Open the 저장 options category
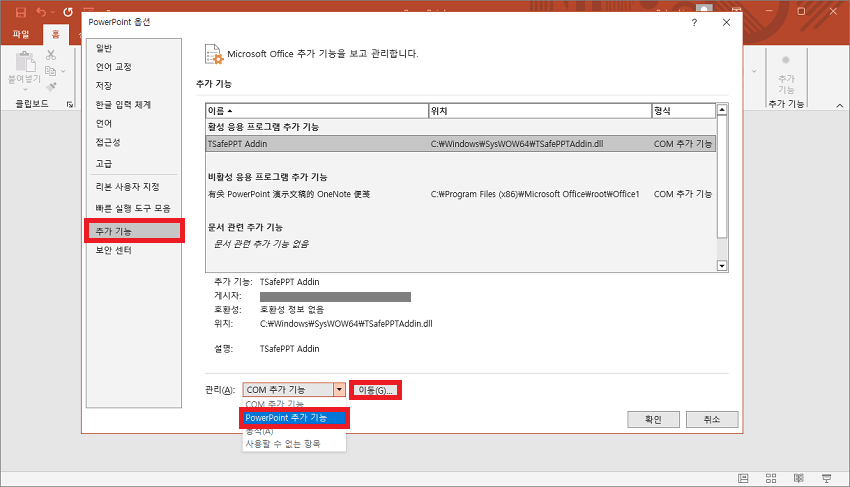 134,86
